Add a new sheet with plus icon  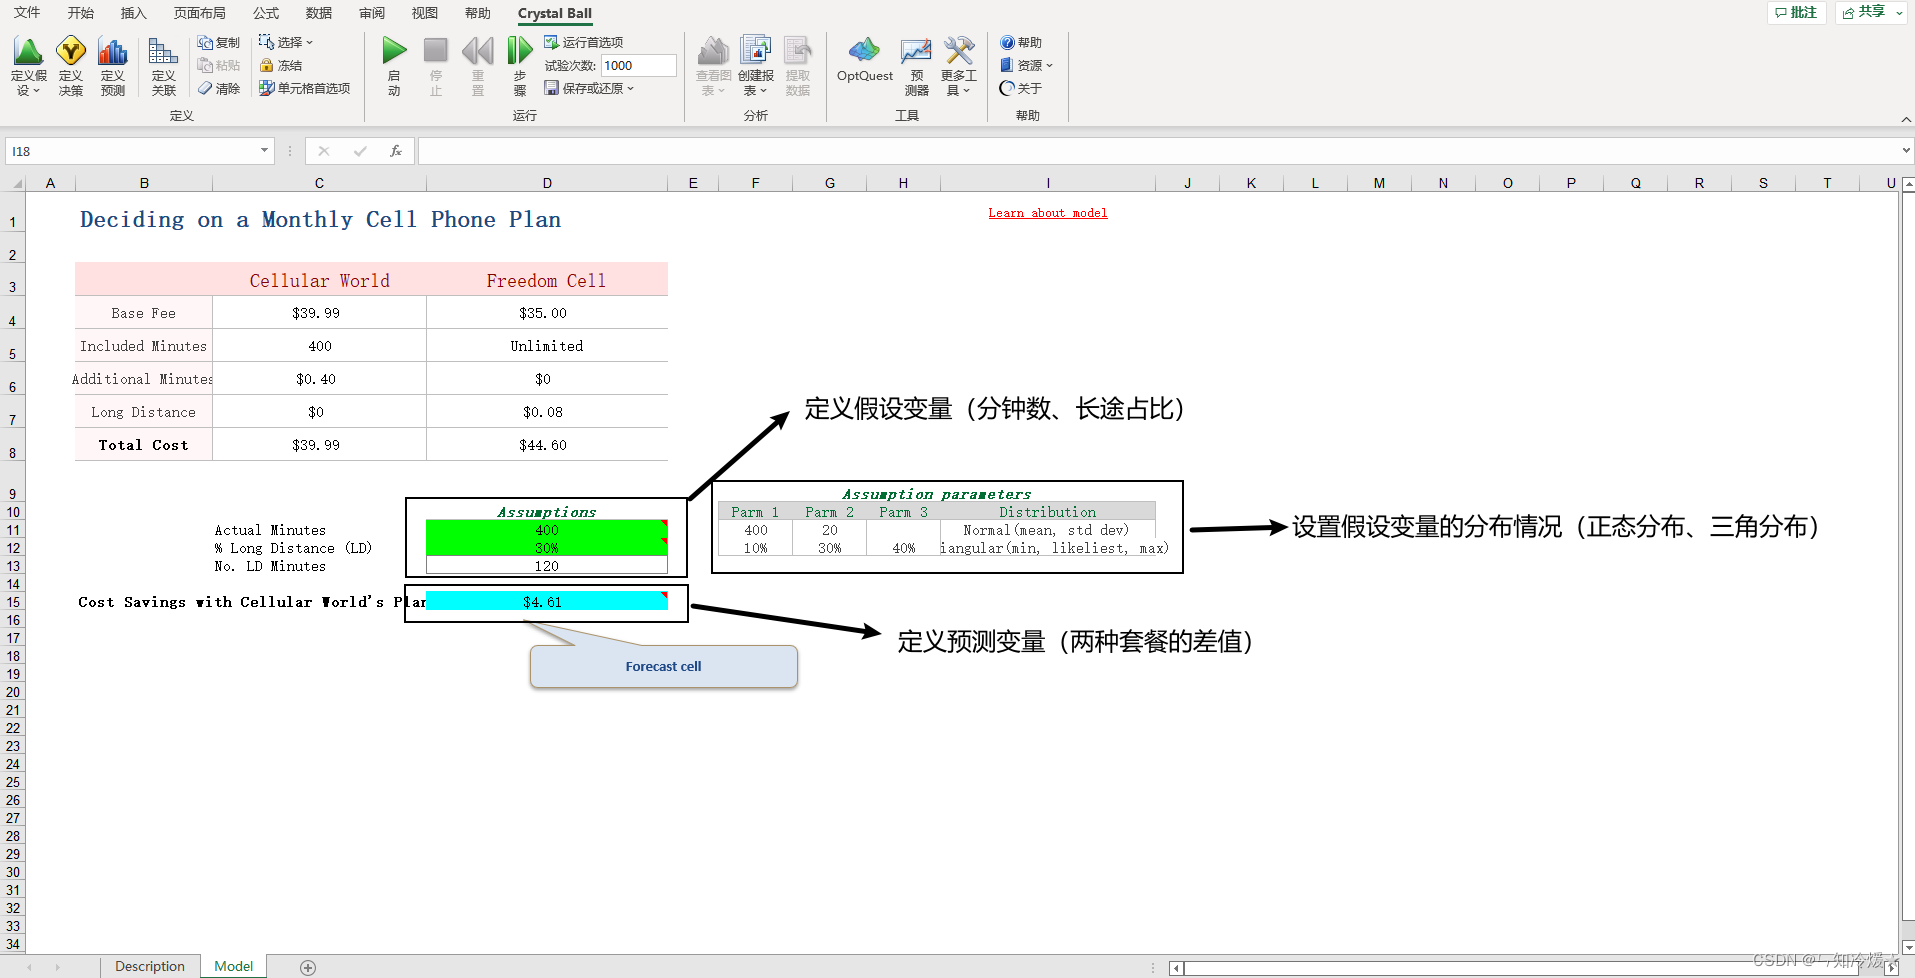point(308,967)
